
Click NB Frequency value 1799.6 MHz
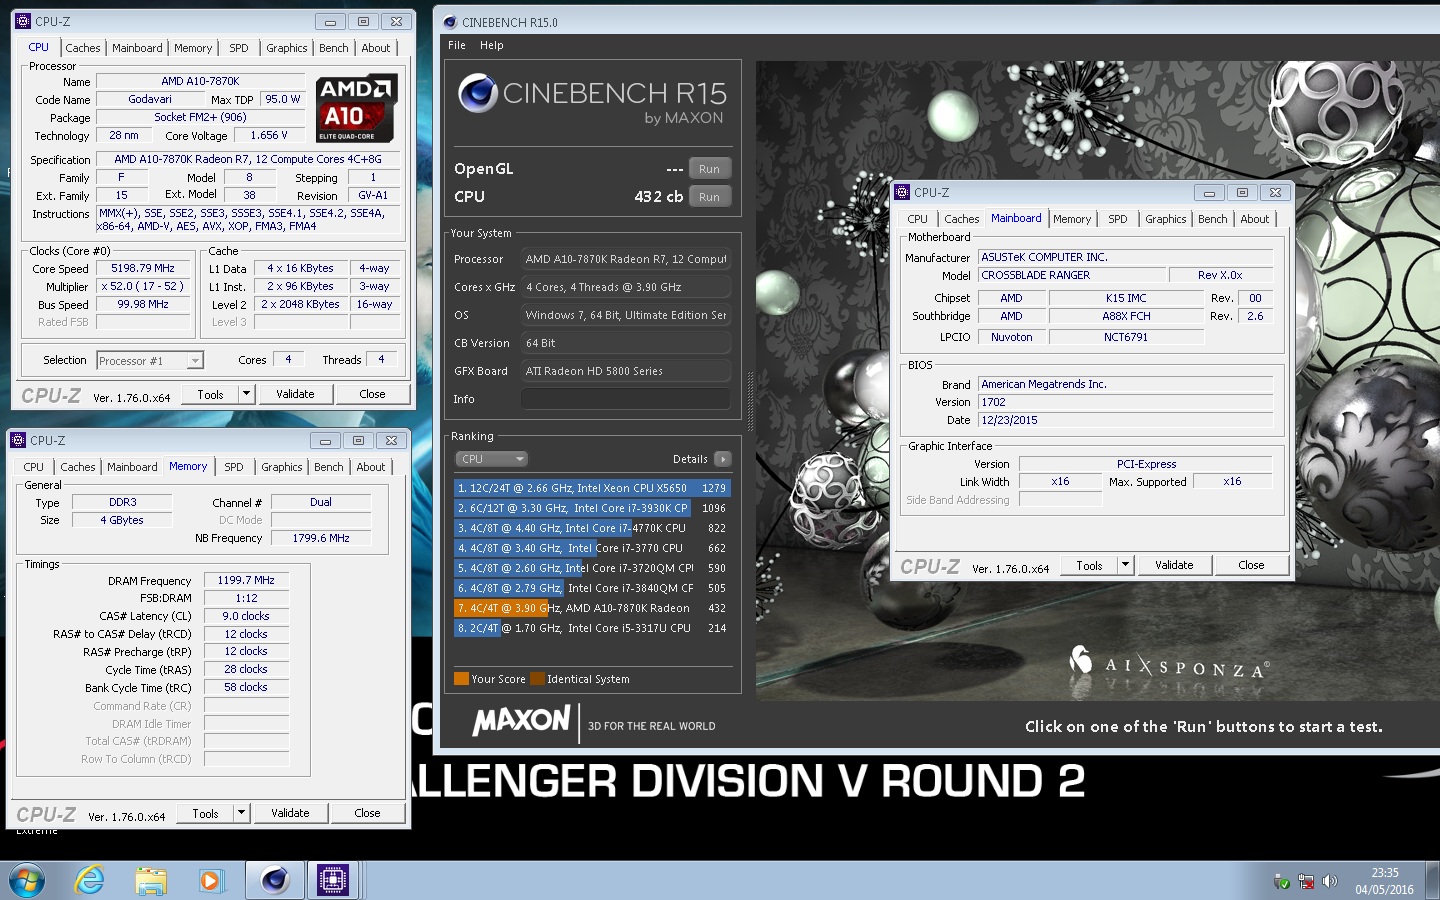(321, 538)
